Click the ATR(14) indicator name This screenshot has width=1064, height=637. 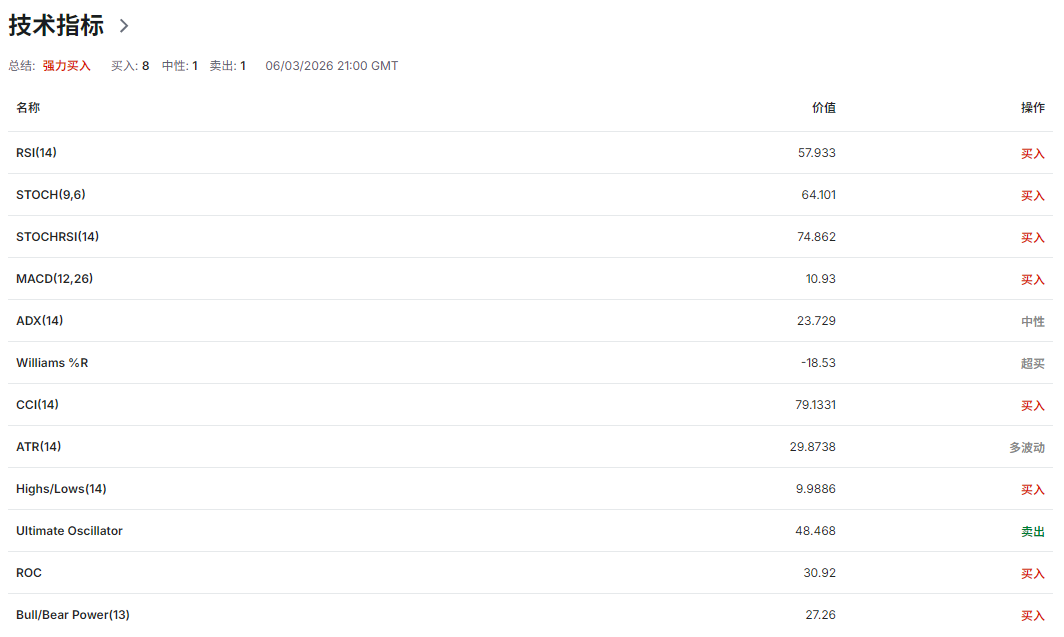tap(38, 447)
